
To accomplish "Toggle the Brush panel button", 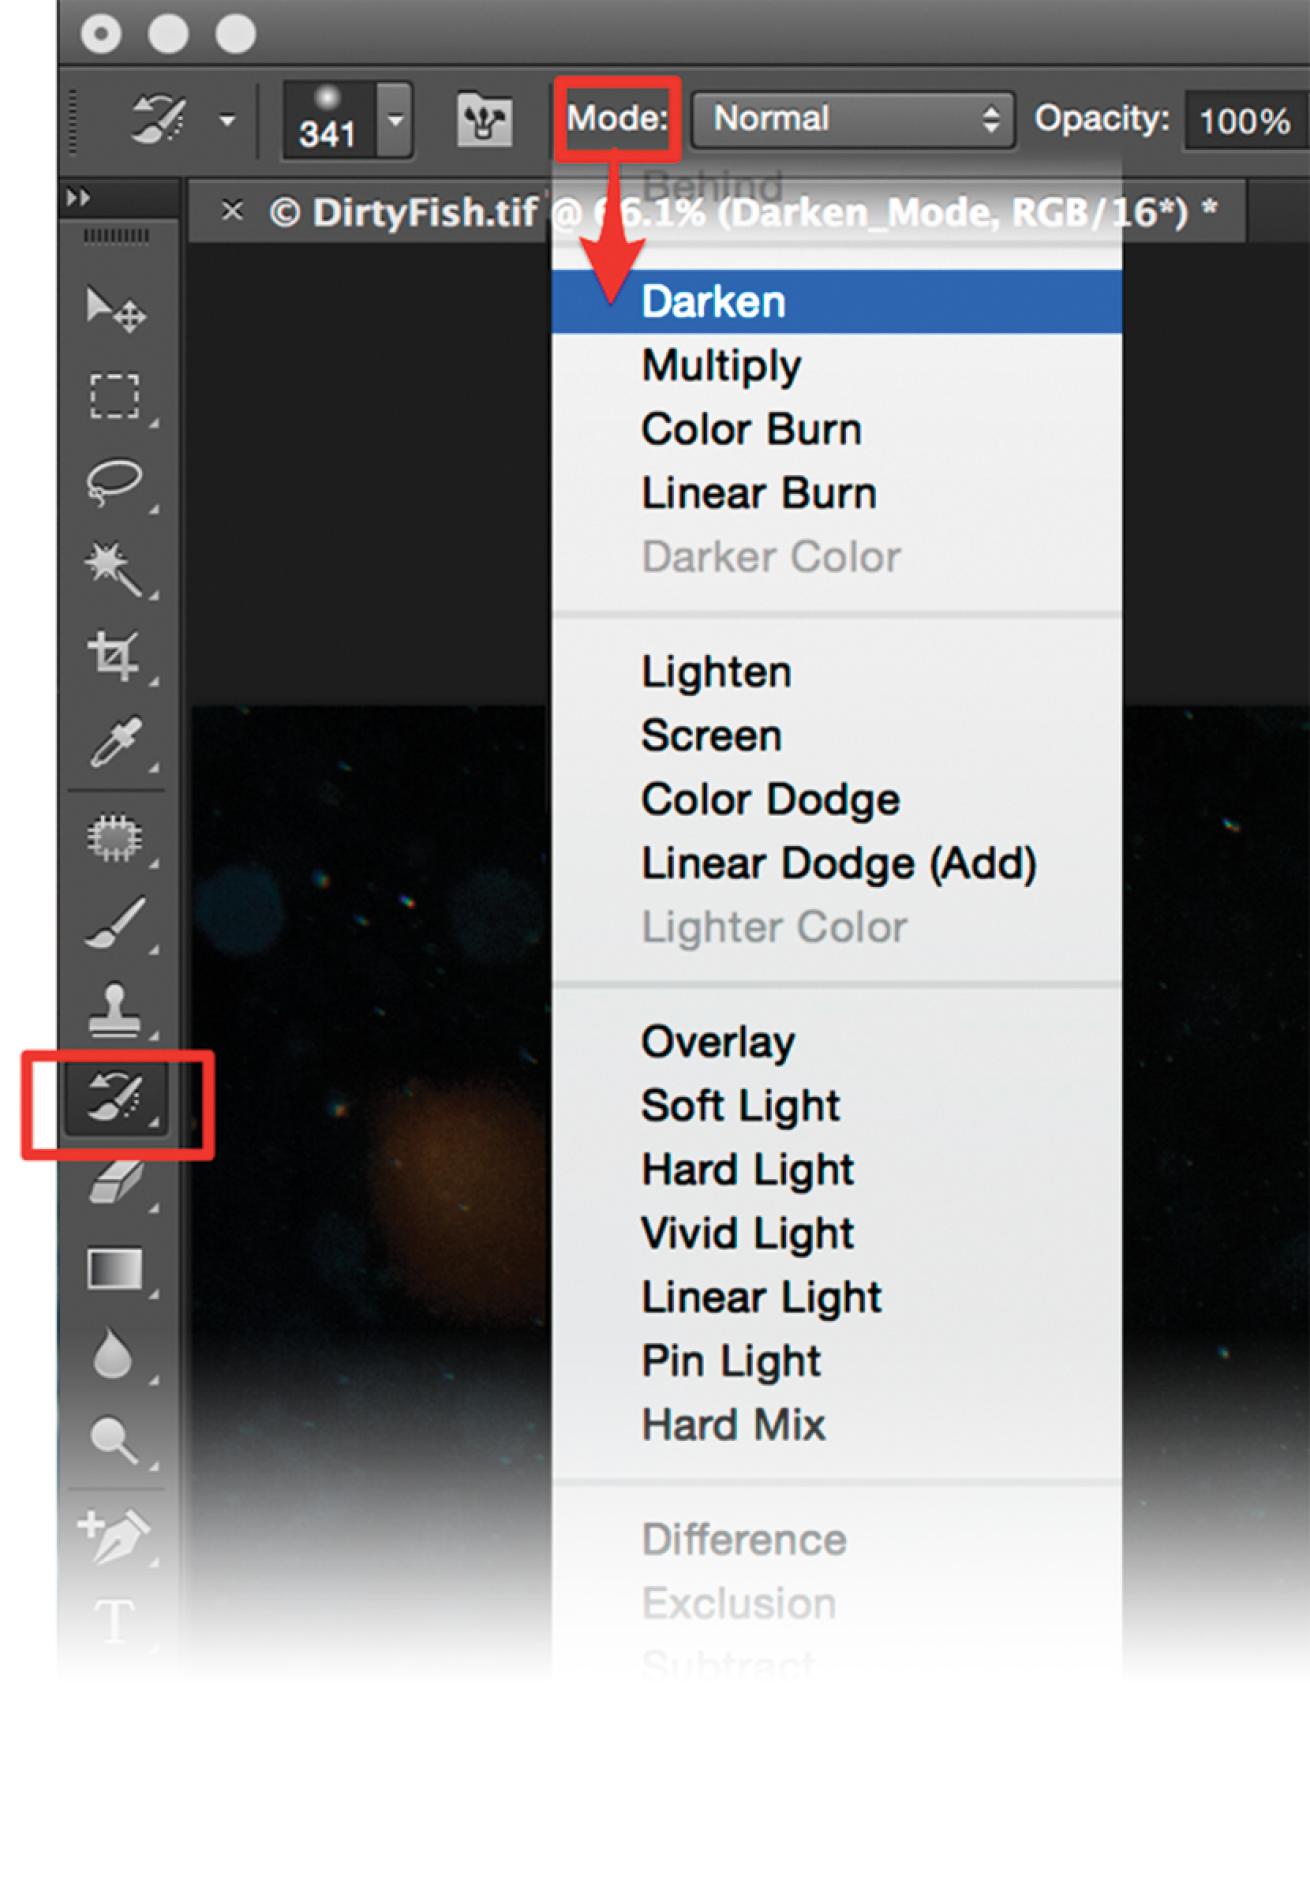I will 485,120.
